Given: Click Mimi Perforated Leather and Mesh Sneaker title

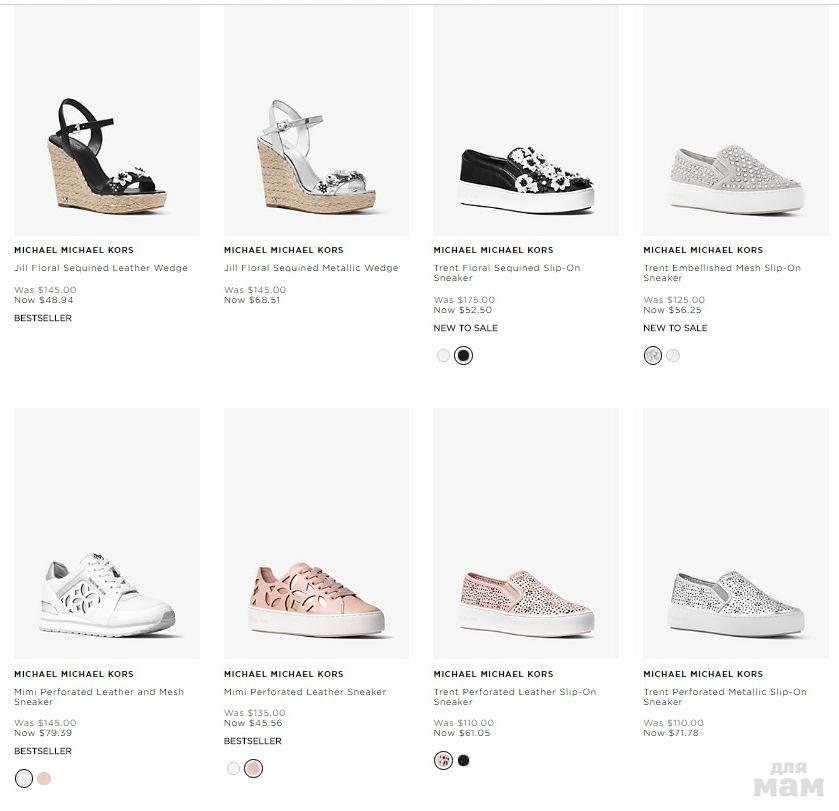Looking at the screenshot, I should [x=99, y=696].
